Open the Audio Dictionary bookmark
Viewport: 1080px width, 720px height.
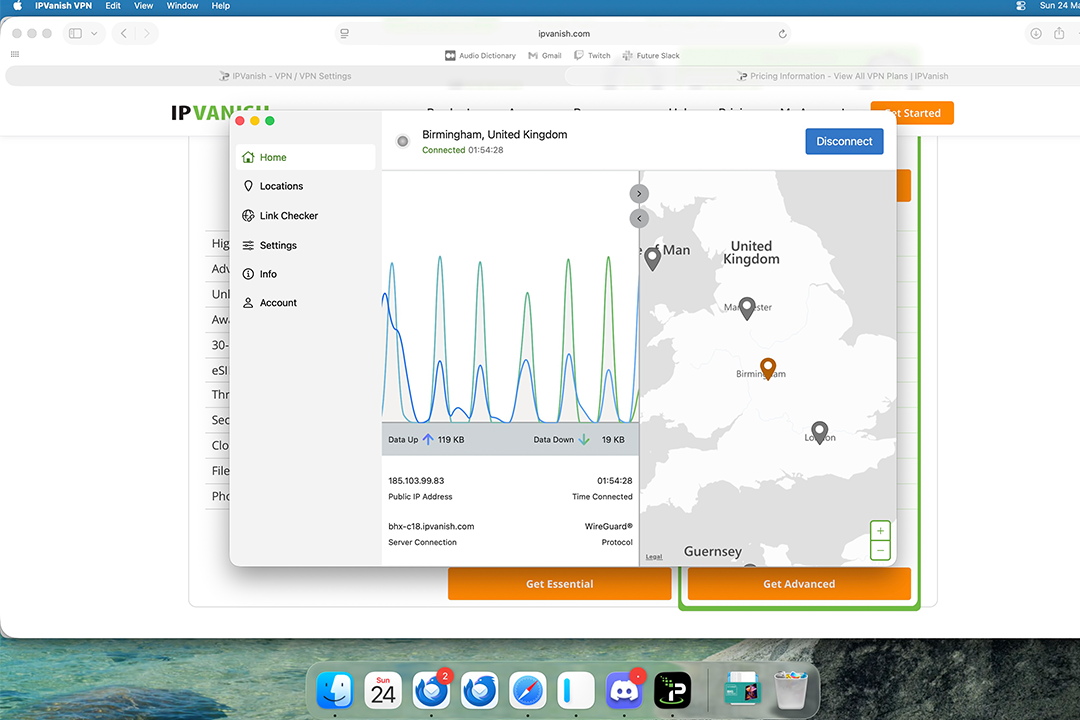[x=480, y=56]
